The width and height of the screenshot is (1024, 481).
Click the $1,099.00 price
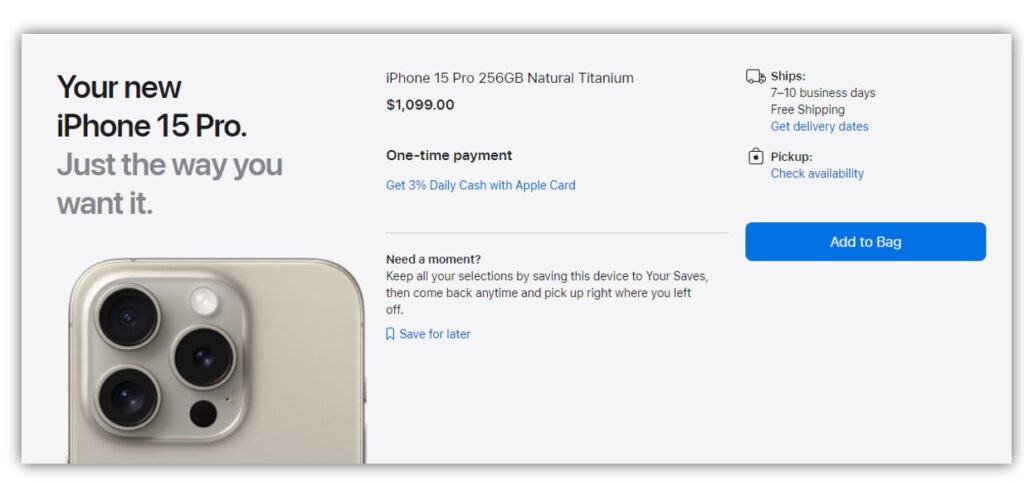click(x=420, y=104)
